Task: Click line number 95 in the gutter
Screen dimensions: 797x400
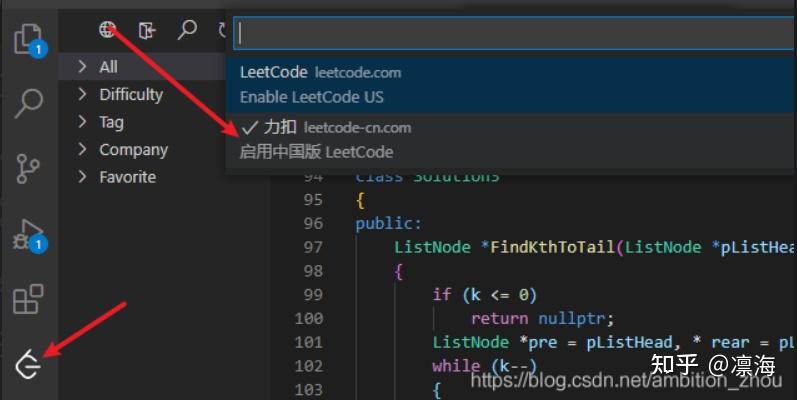Action: 313,200
